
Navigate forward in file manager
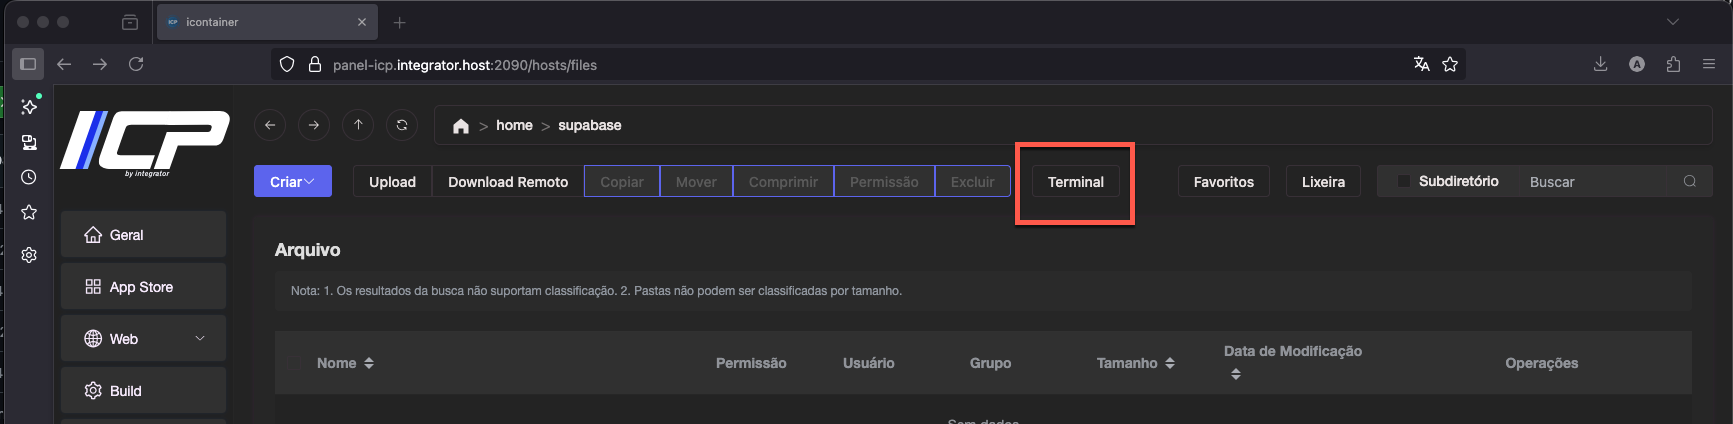(314, 125)
